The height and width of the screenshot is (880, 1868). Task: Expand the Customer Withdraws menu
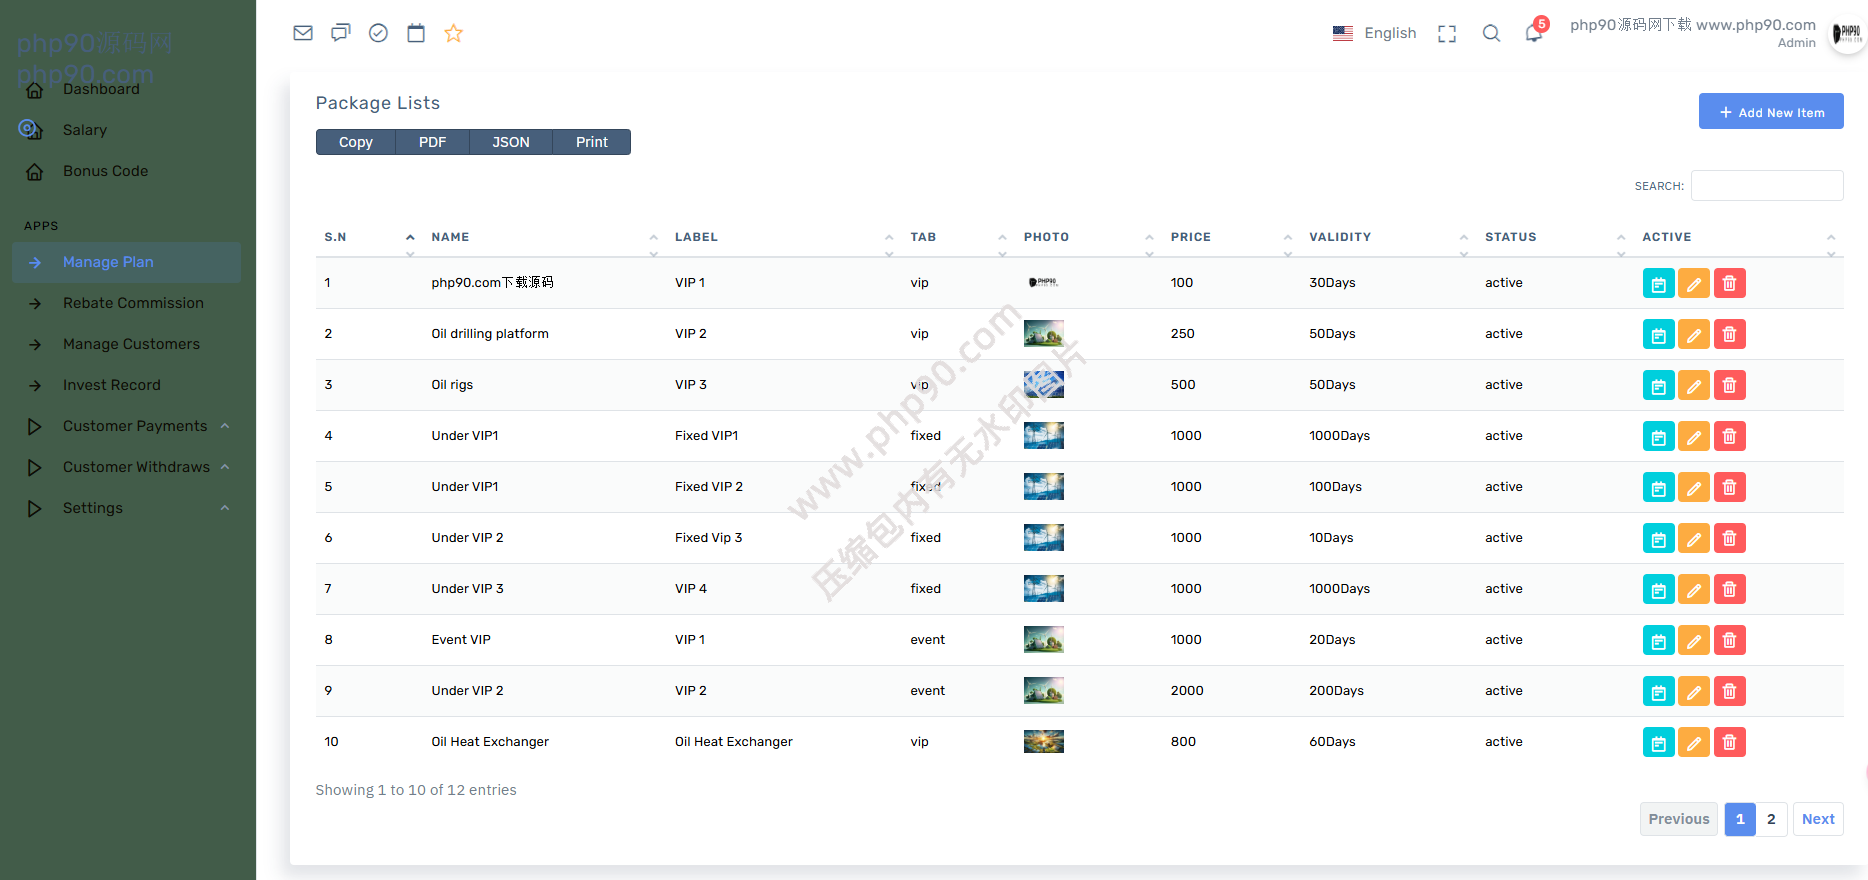(136, 467)
